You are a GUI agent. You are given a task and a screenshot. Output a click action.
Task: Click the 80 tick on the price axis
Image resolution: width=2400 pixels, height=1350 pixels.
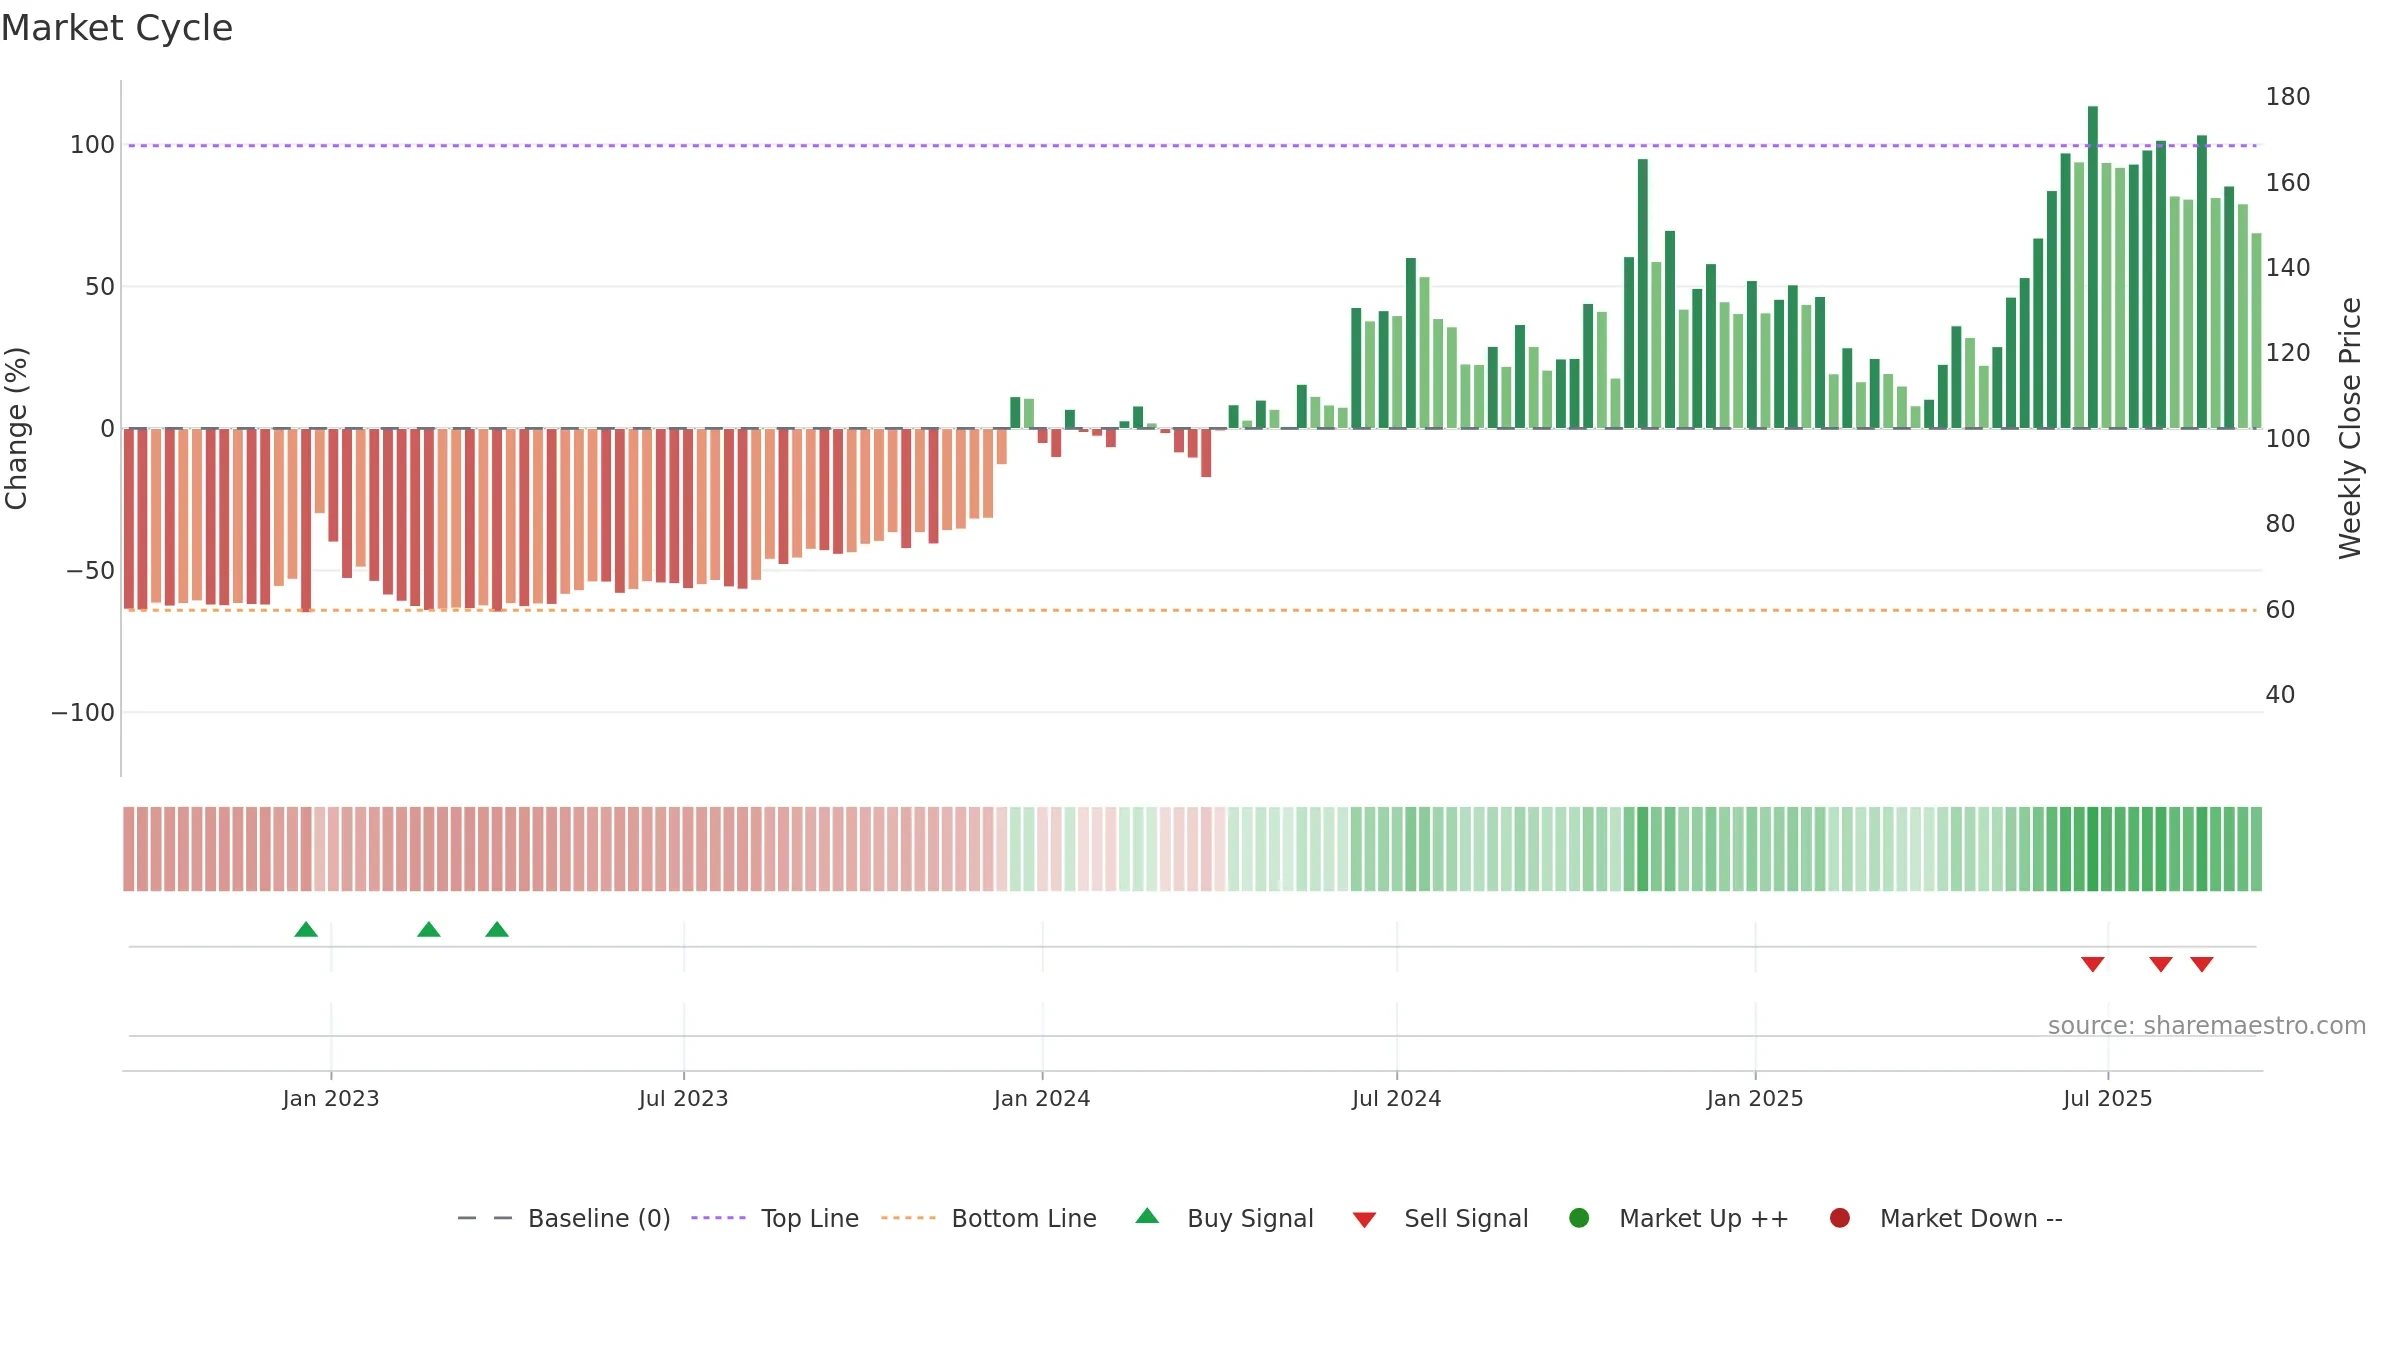(x=2281, y=524)
